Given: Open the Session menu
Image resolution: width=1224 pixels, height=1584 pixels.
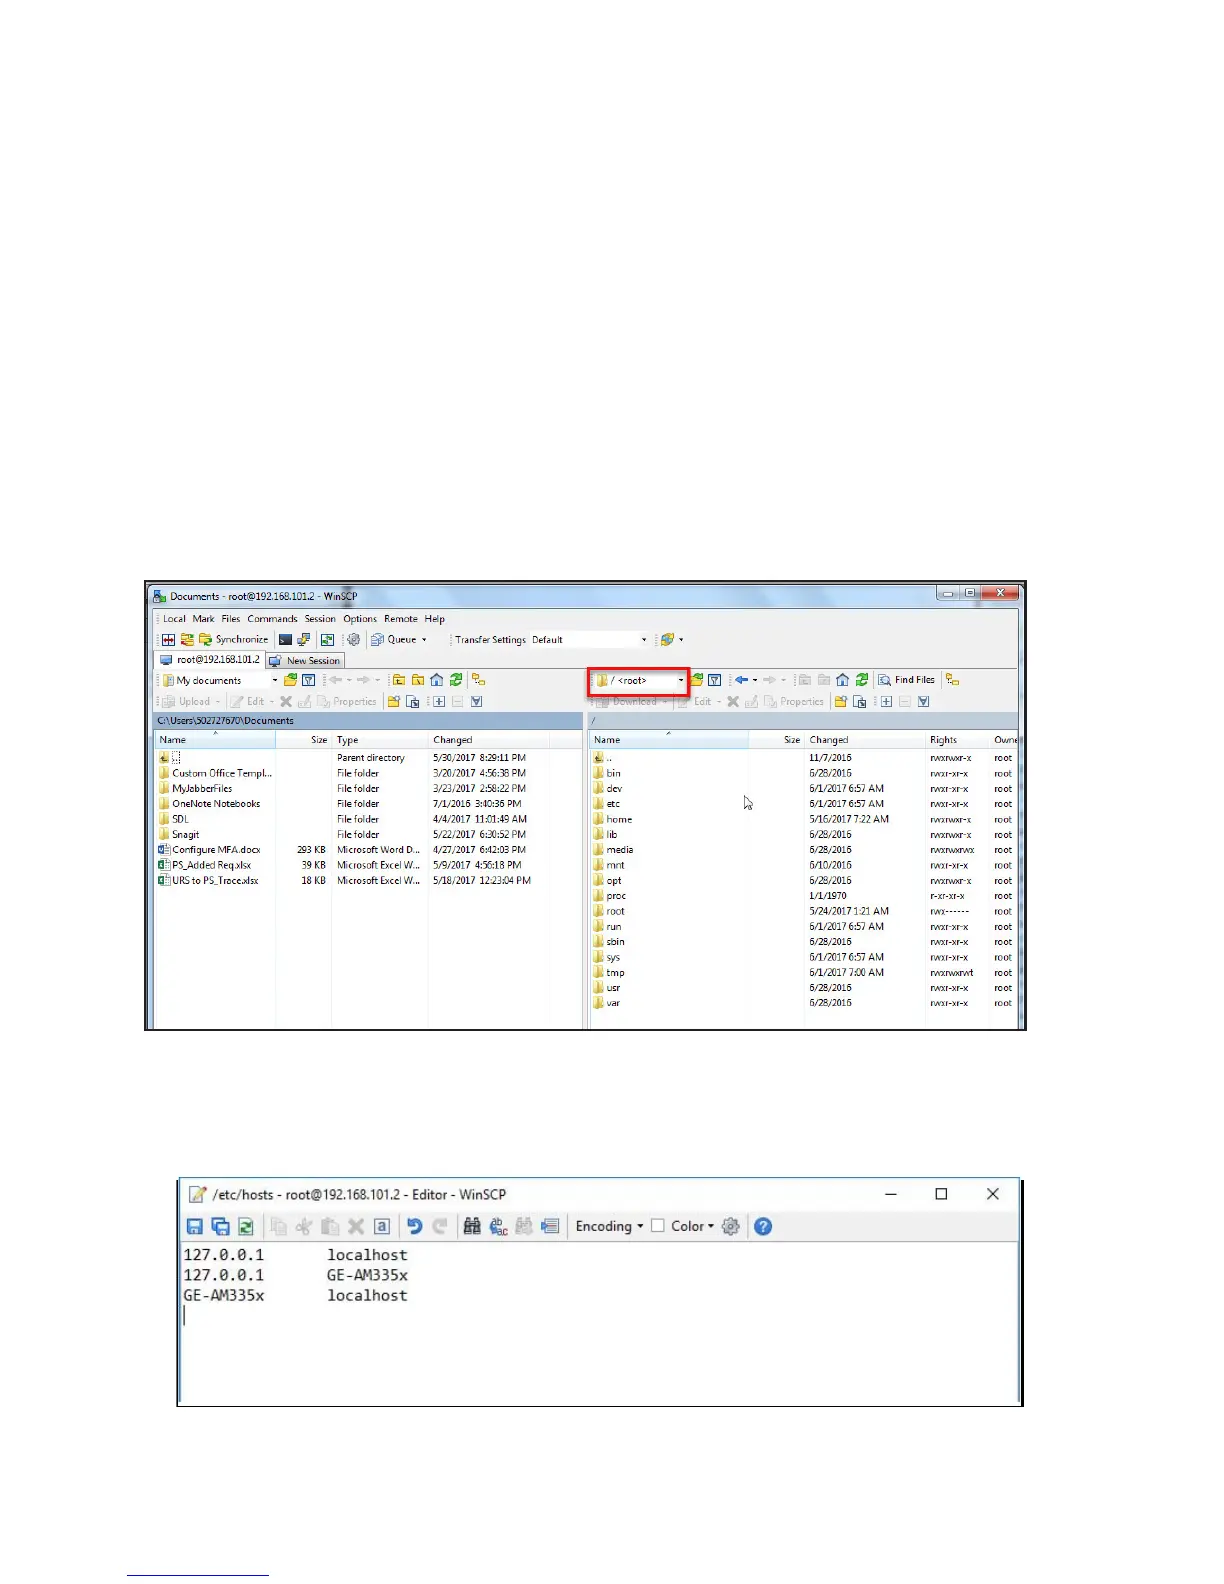Looking at the screenshot, I should click(320, 619).
